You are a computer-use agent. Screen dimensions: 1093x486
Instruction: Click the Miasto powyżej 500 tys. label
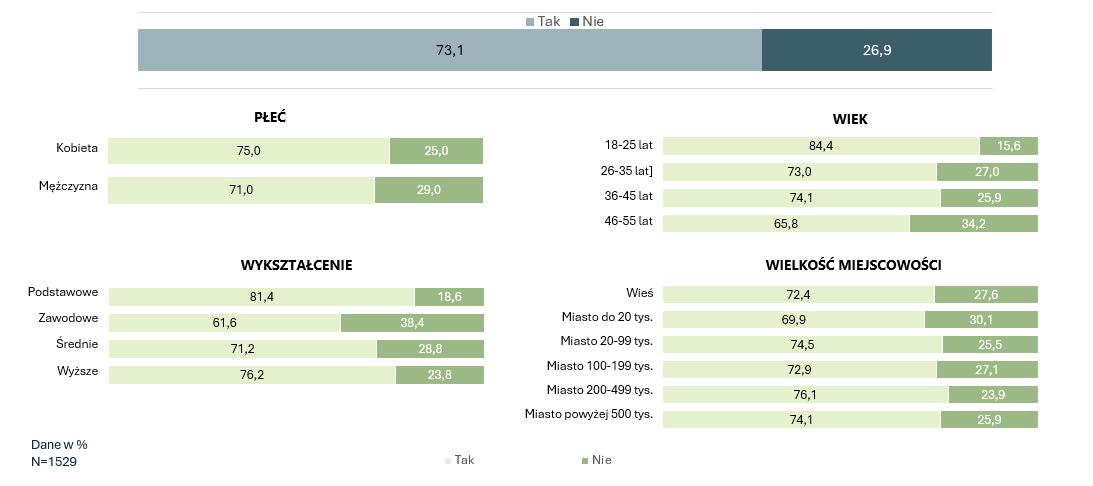point(589,414)
